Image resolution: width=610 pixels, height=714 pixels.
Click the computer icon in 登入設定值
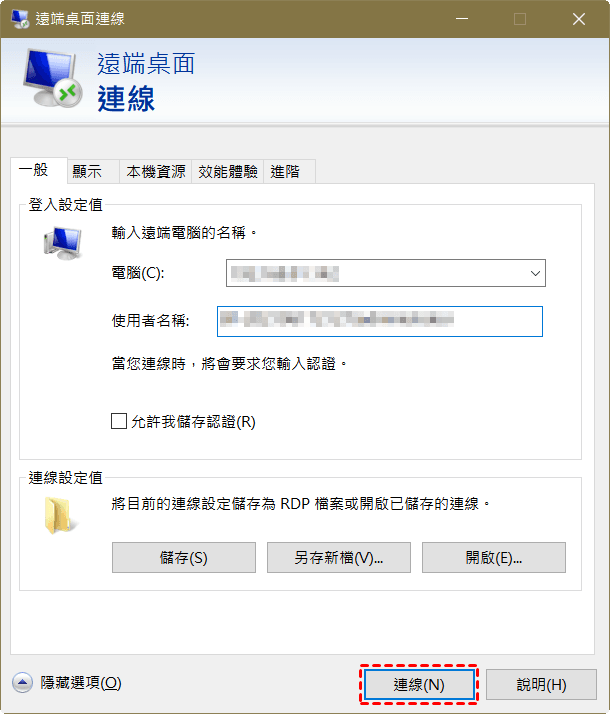tap(63, 243)
